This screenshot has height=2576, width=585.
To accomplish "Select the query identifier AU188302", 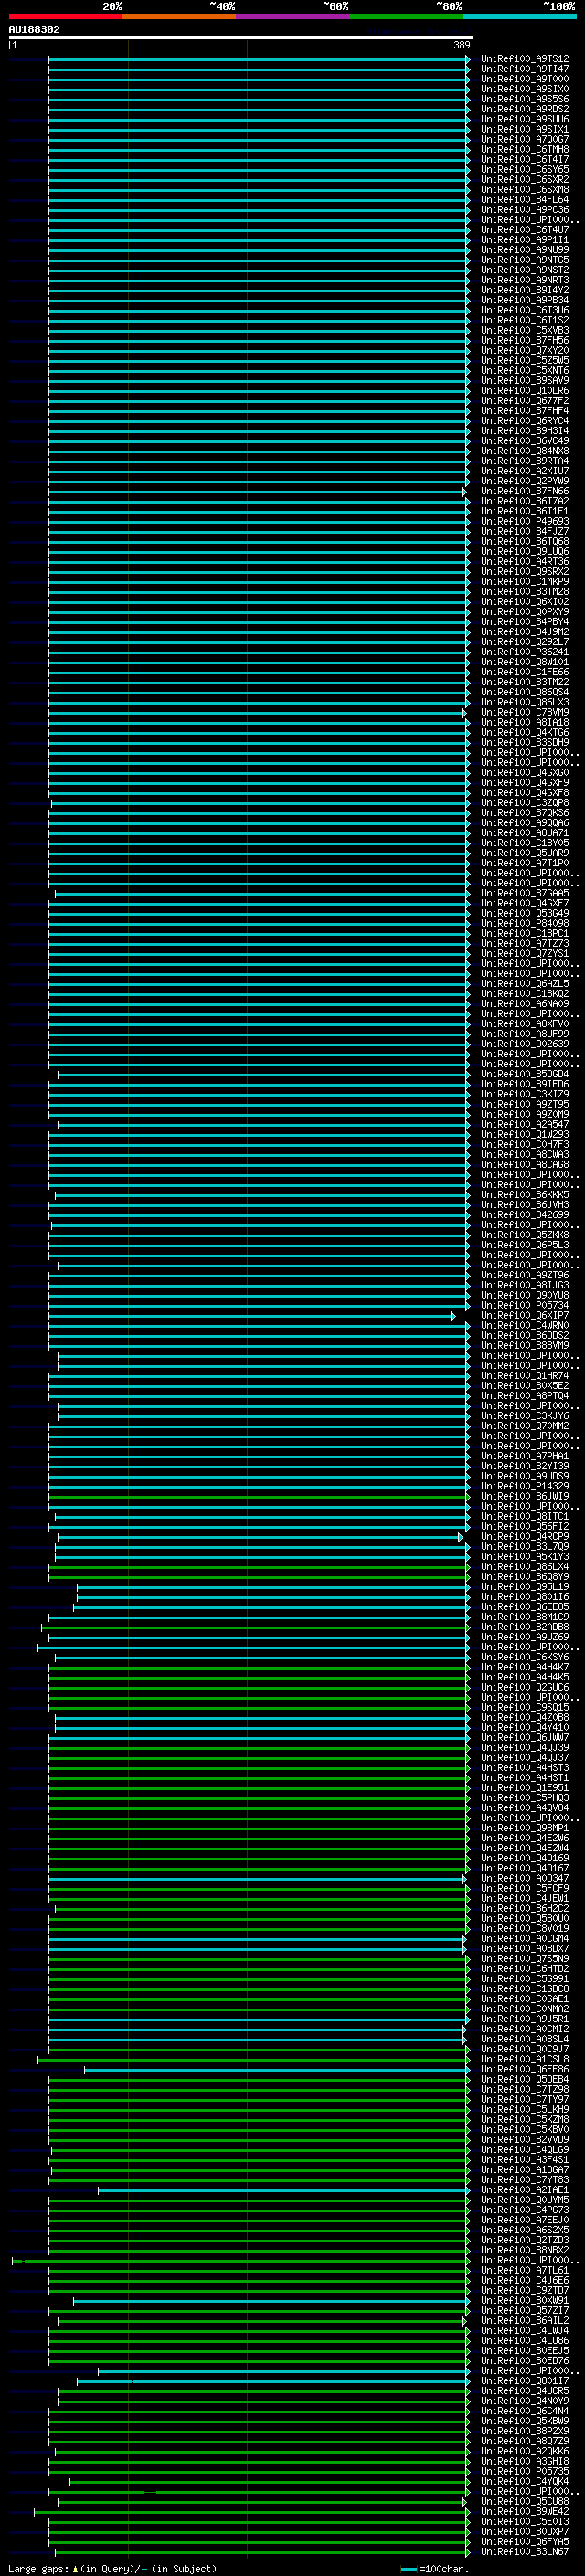I will click(x=34, y=30).
